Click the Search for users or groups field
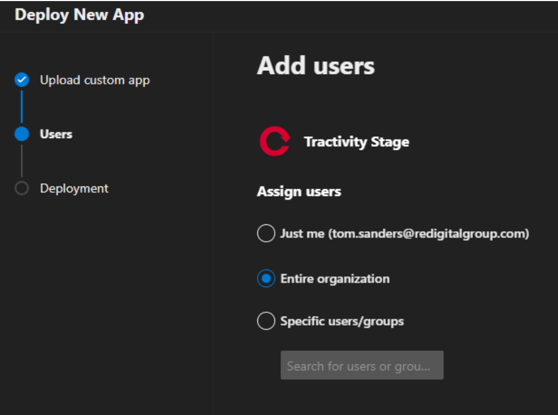The height and width of the screenshot is (415, 558). coord(362,366)
